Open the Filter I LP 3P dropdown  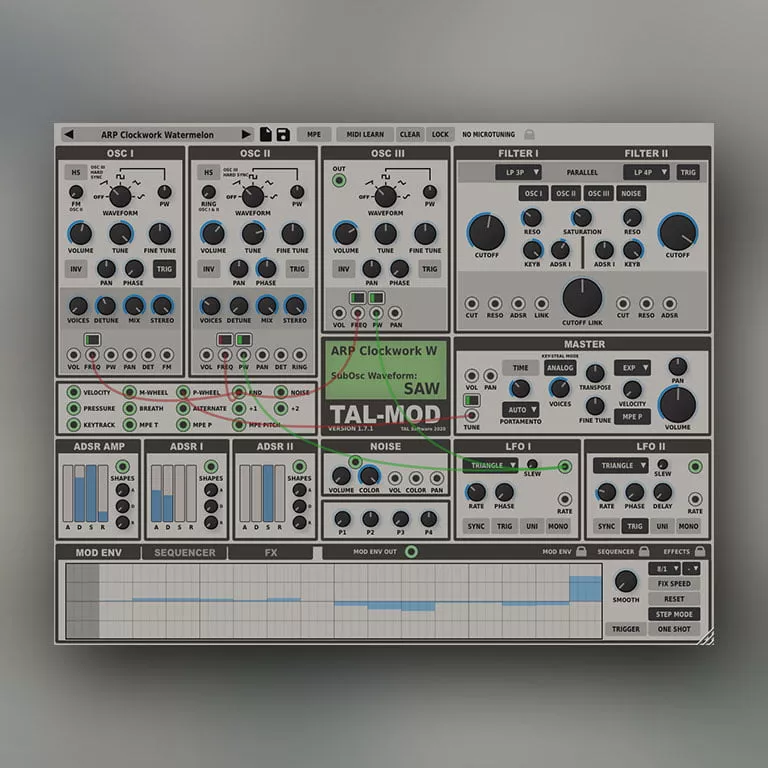click(517, 172)
